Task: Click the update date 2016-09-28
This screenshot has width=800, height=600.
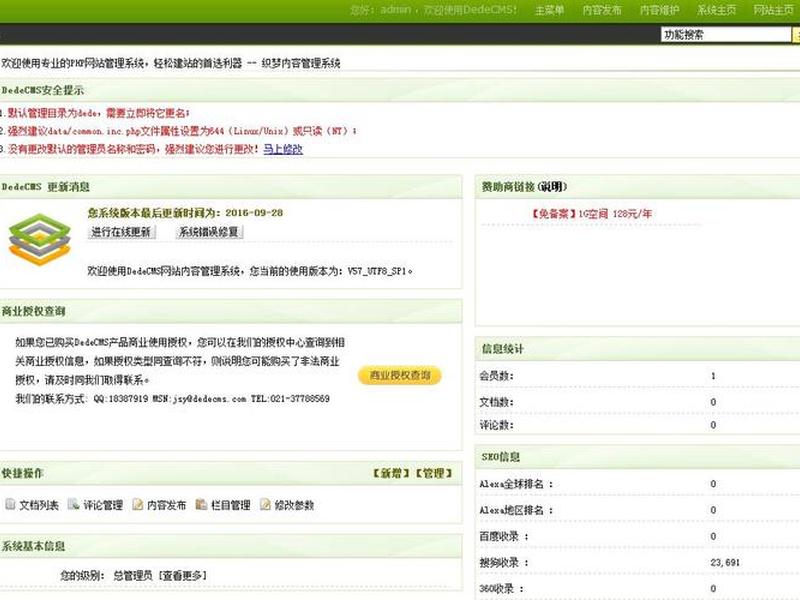Action: tap(254, 213)
